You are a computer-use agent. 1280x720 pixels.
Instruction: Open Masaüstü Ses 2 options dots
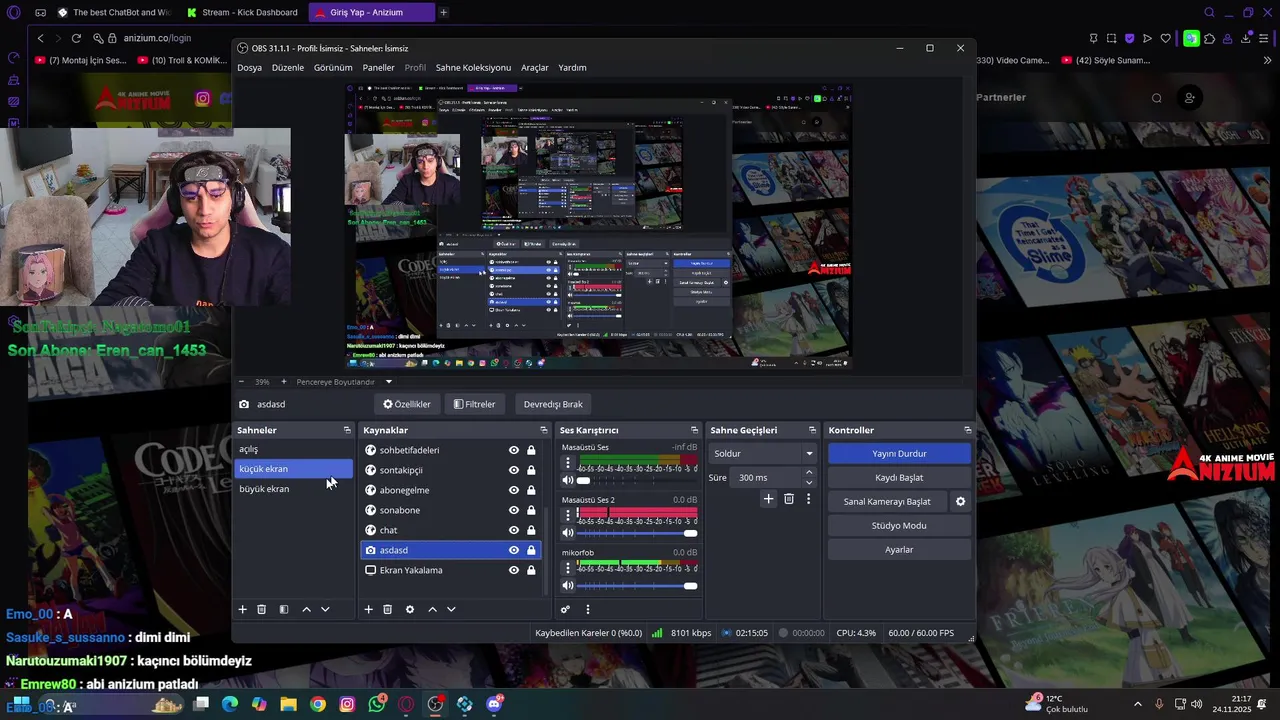[568, 516]
